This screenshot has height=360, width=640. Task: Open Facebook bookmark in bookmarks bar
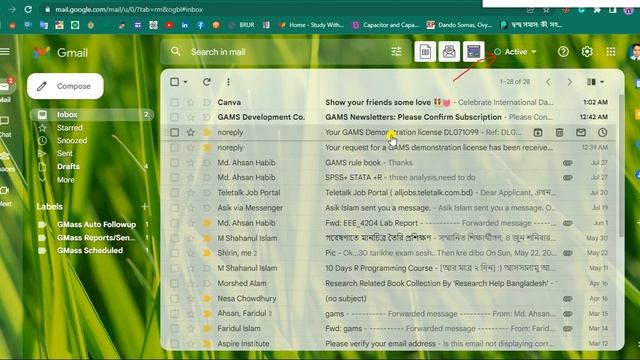pyautogui.click(x=200, y=25)
